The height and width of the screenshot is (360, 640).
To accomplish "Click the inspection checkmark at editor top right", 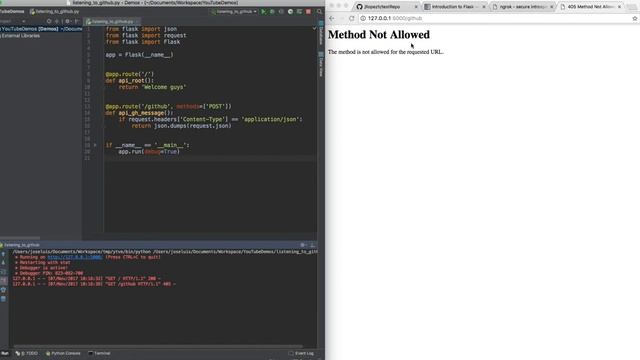I will 314,29.
